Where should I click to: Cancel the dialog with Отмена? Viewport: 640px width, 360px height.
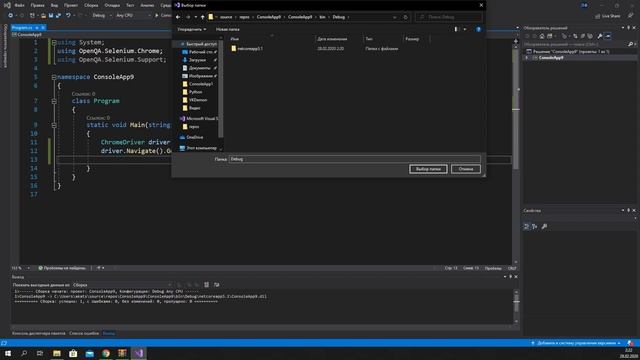[466, 169]
